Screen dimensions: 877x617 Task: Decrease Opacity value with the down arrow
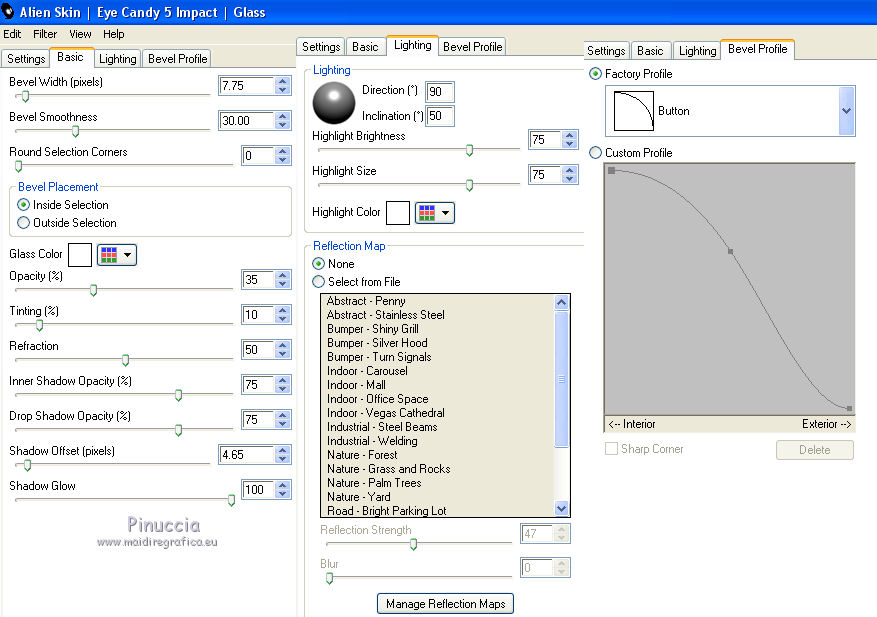282,285
